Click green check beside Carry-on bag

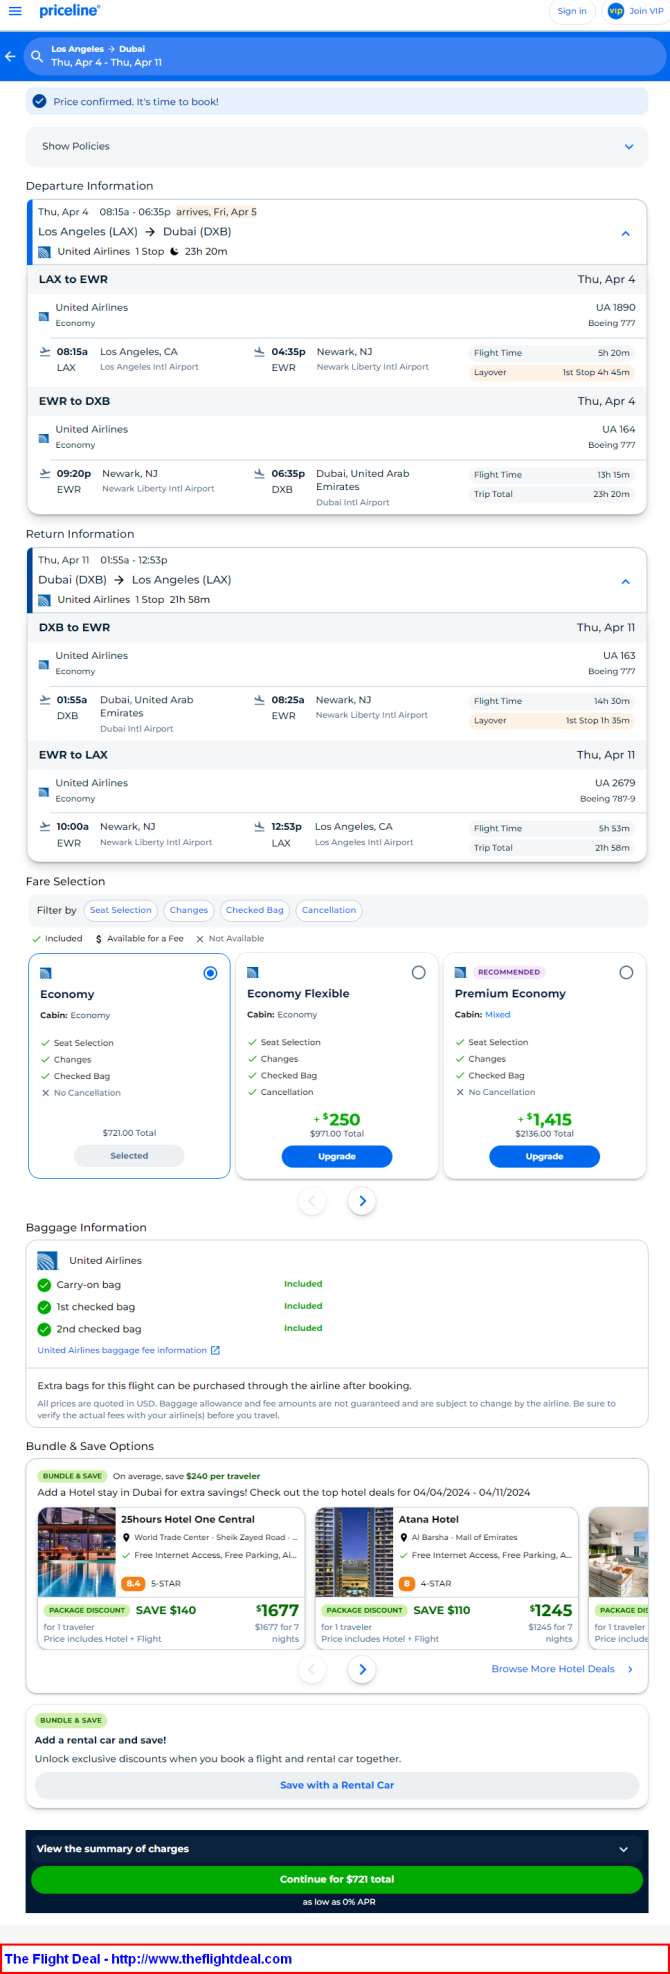click(44, 1285)
